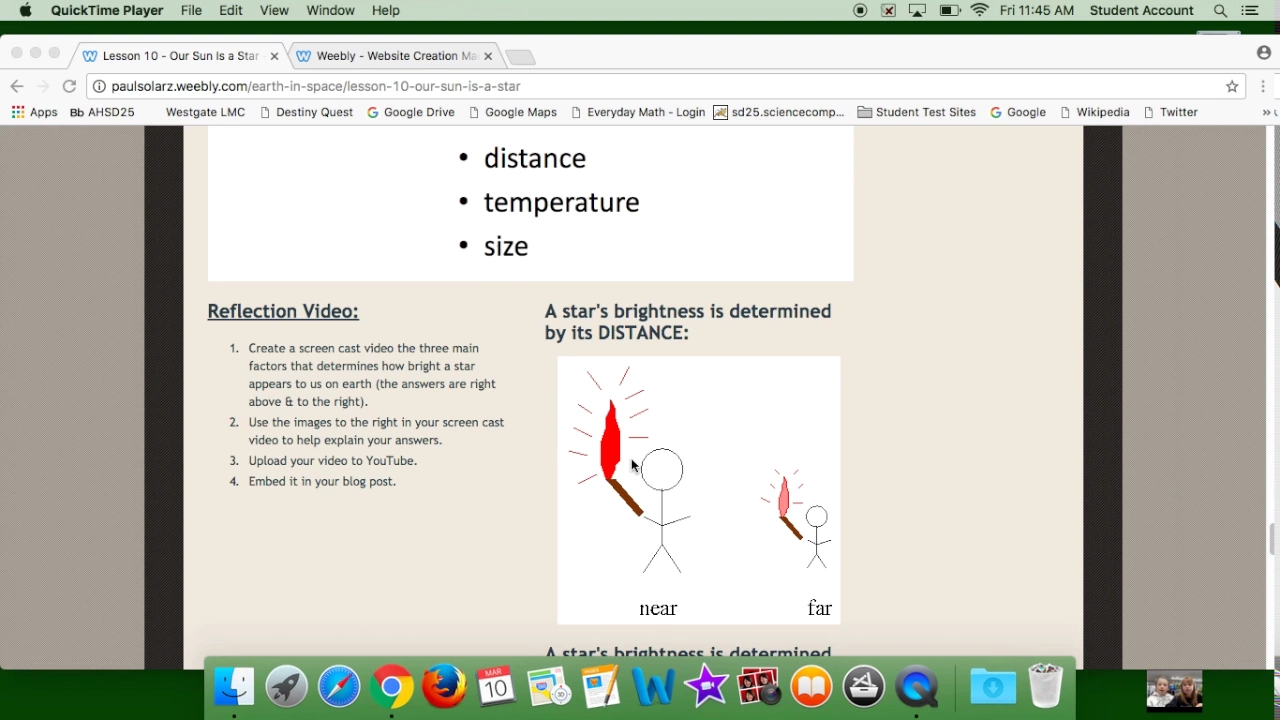Open Notification Center list icon
Image resolution: width=1280 pixels, height=720 pixels.
point(1250,10)
